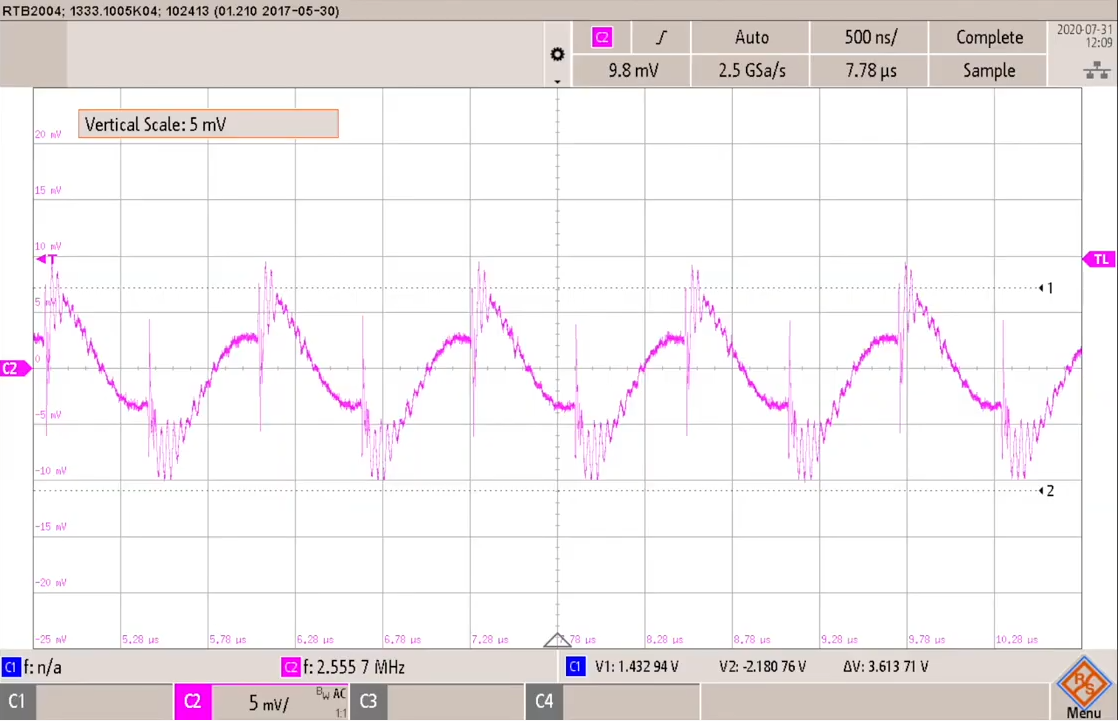Click the blue C1 frequency measurement badge
Image resolution: width=1118 pixels, height=721 pixels.
pyautogui.click(x=10, y=668)
